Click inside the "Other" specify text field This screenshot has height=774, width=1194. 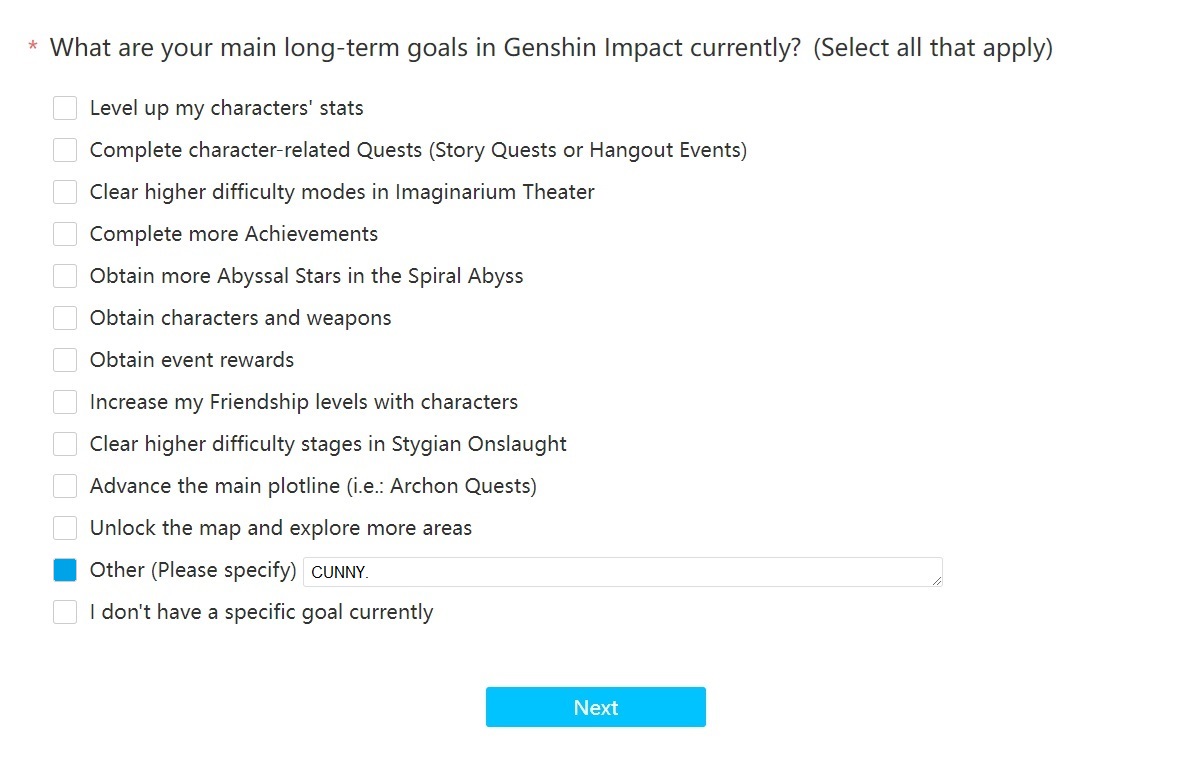click(620, 572)
